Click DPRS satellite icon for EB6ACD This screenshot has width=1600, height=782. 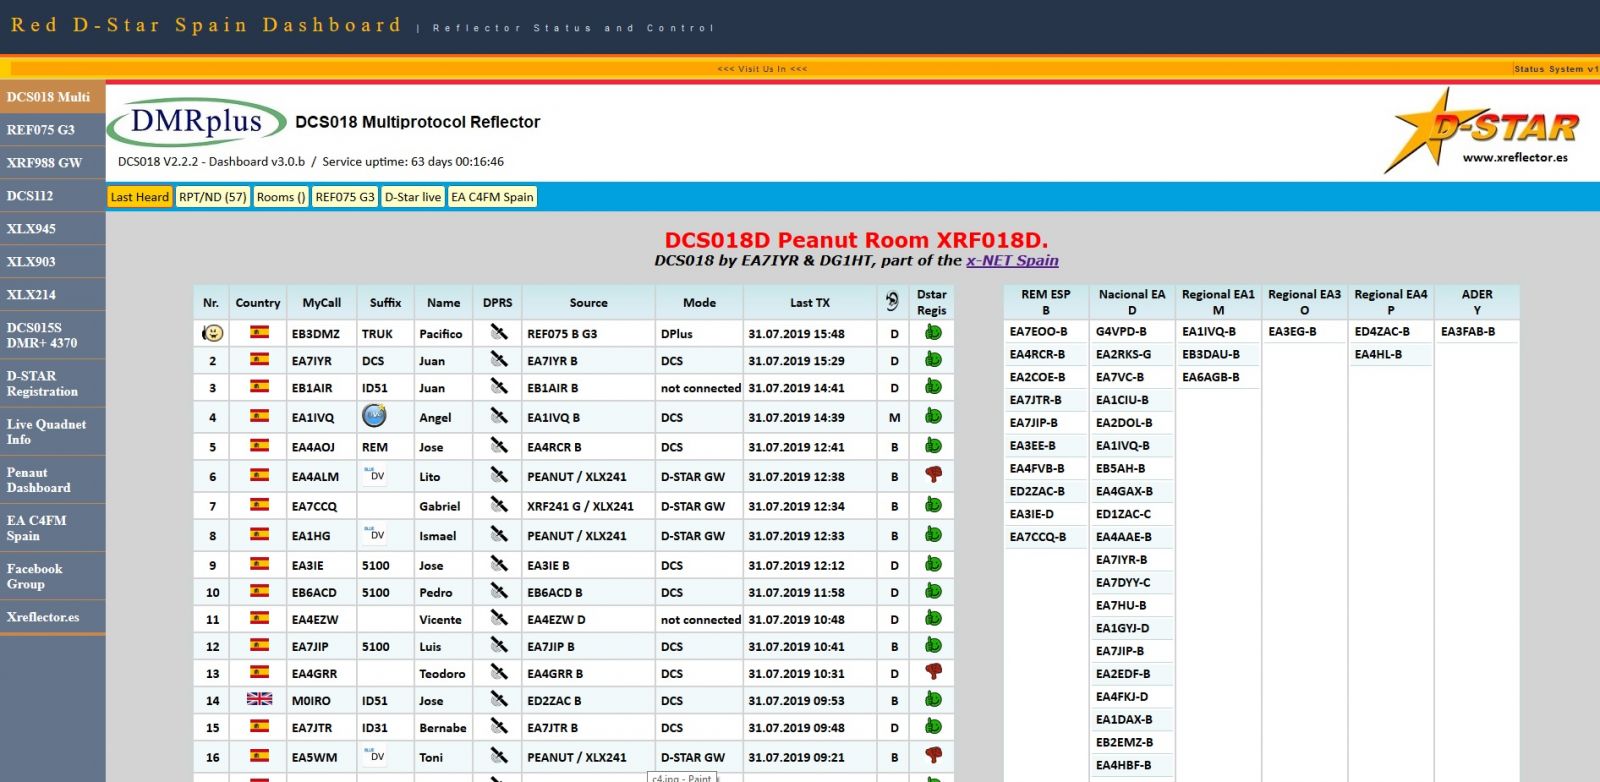pos(498,591)
